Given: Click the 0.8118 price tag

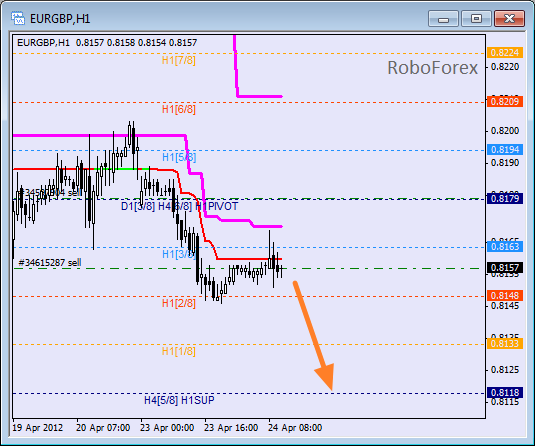Looking at the screenshot, I should 505,392.
